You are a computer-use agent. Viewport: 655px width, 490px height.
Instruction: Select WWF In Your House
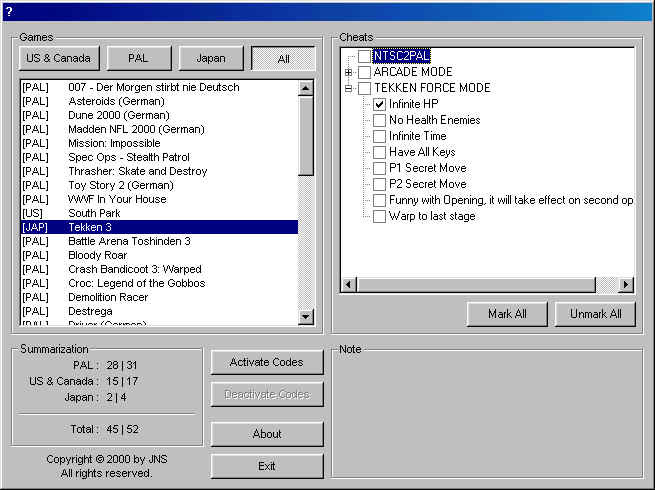159,199
